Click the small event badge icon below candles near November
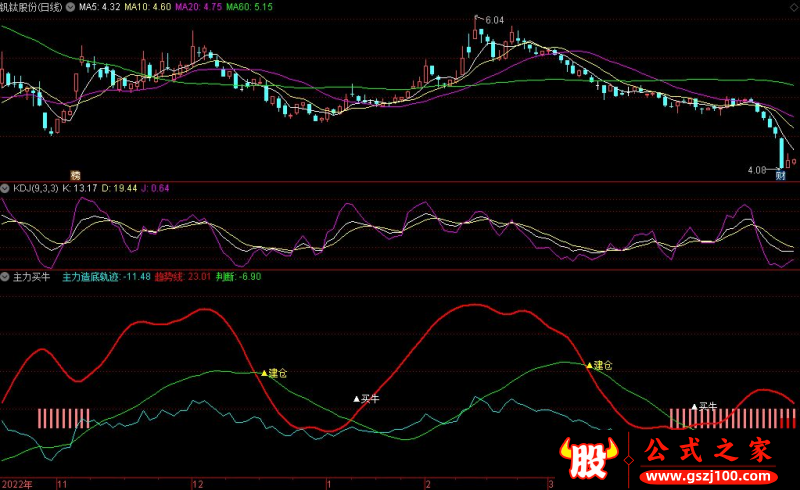The width and height of the screenshot is (800, 490). 75,176
